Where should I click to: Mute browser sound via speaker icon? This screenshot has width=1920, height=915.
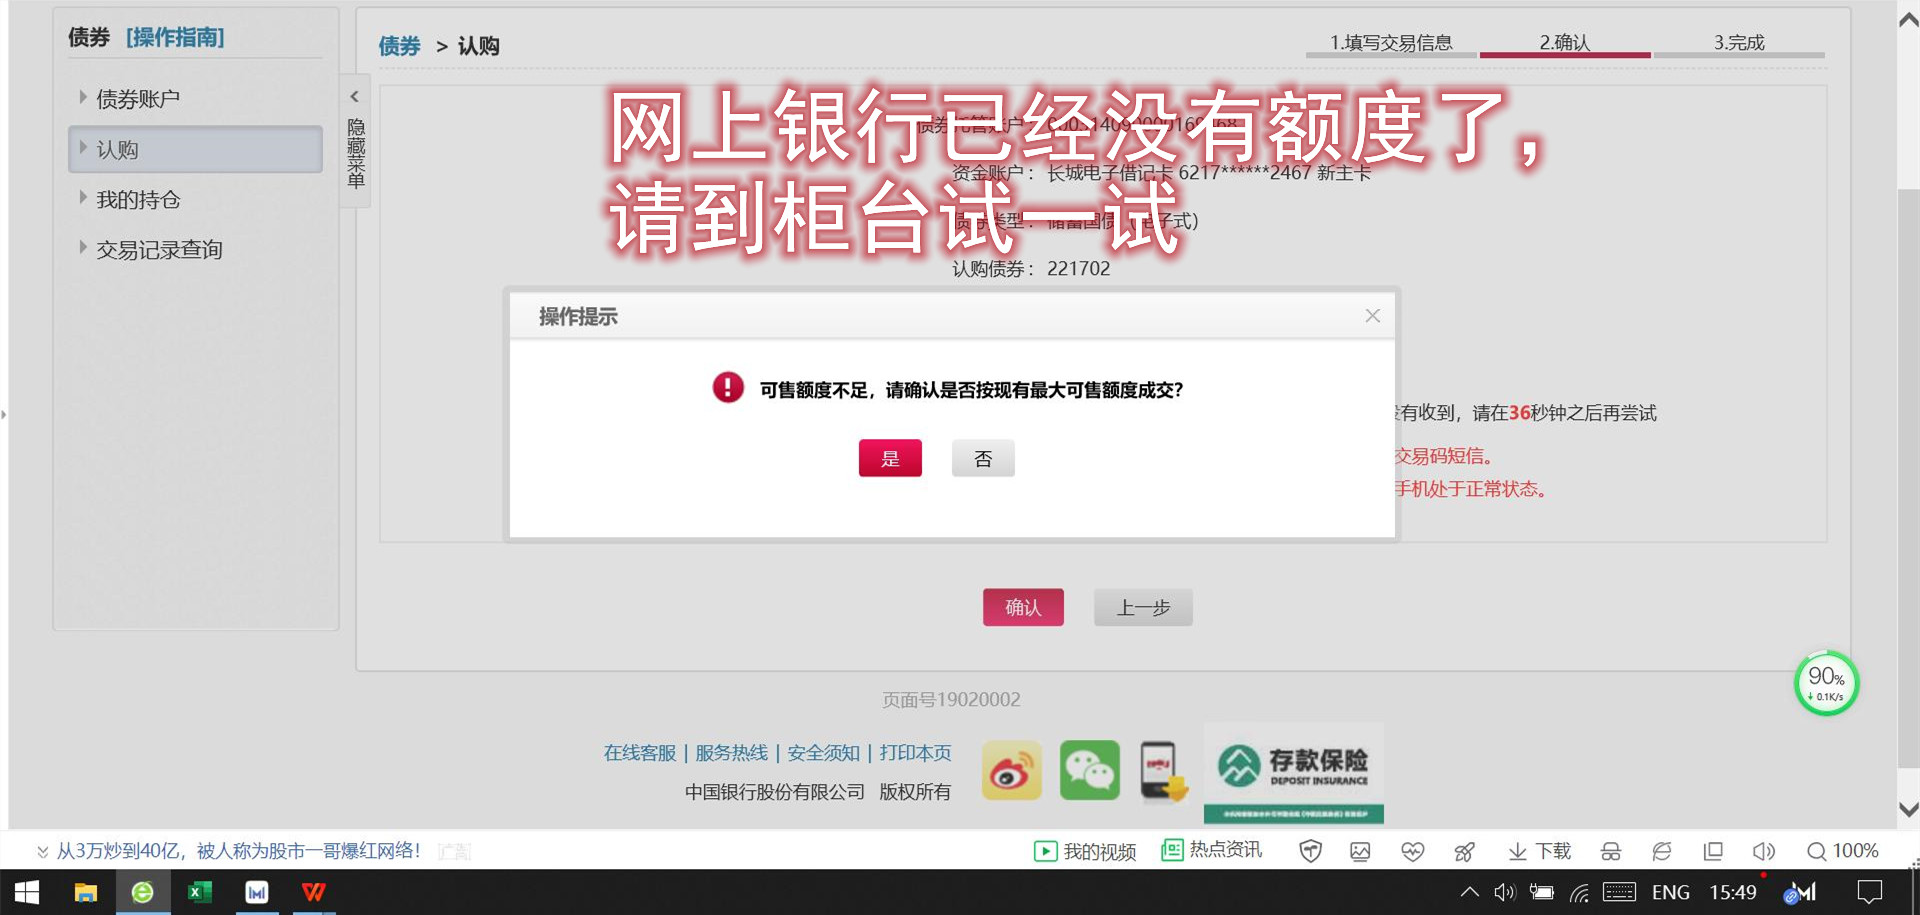(x=1764, y=851)
